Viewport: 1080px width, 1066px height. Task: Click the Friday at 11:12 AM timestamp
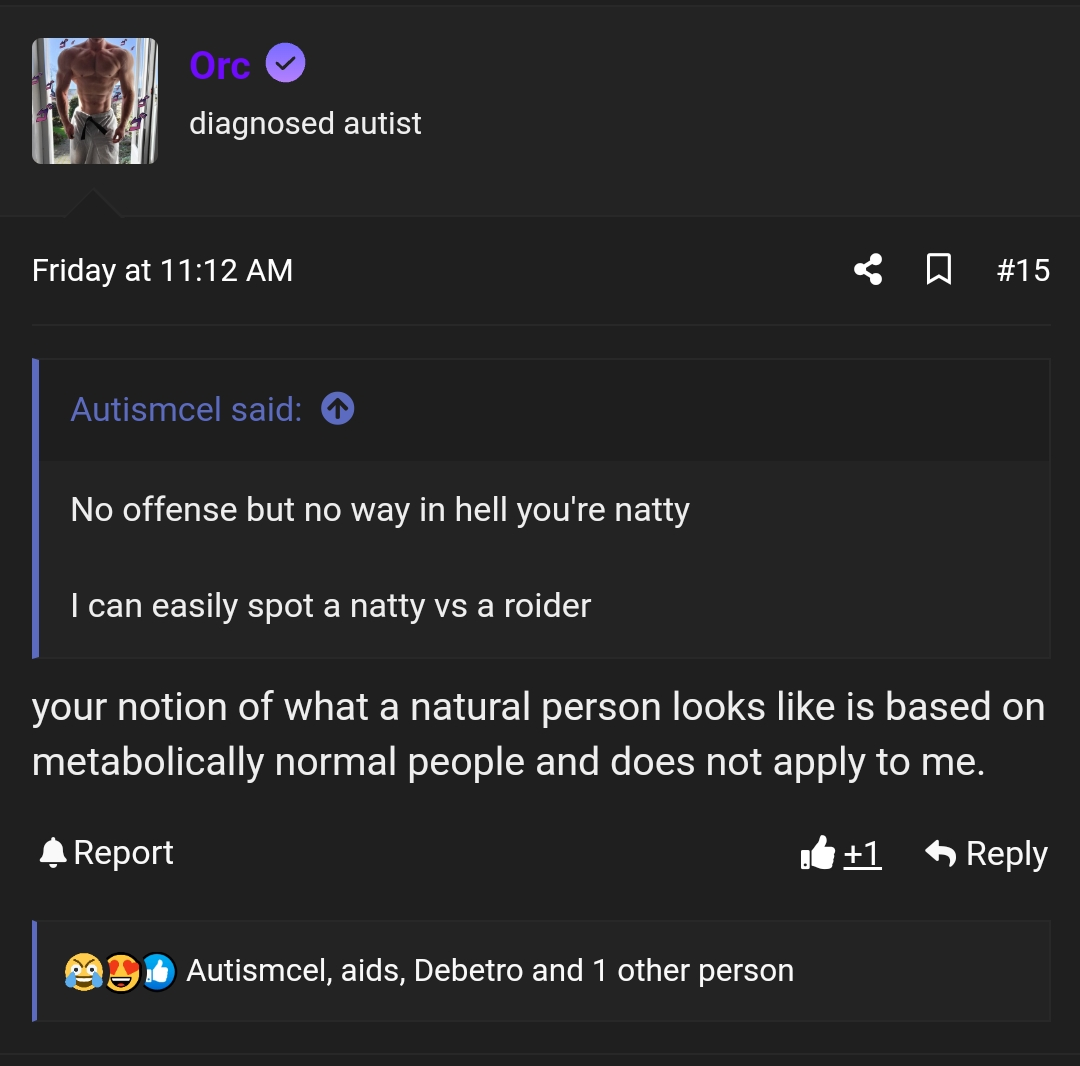pos(162,270)
